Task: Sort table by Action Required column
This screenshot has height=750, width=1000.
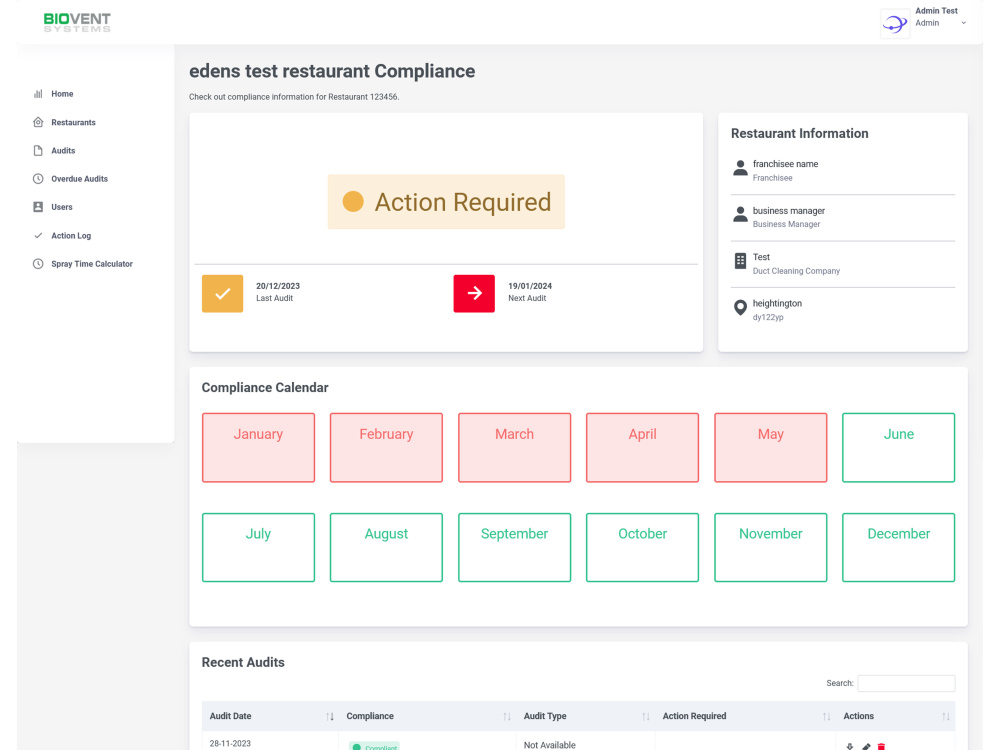Action: pyautogui.click(x=745, y=716)
